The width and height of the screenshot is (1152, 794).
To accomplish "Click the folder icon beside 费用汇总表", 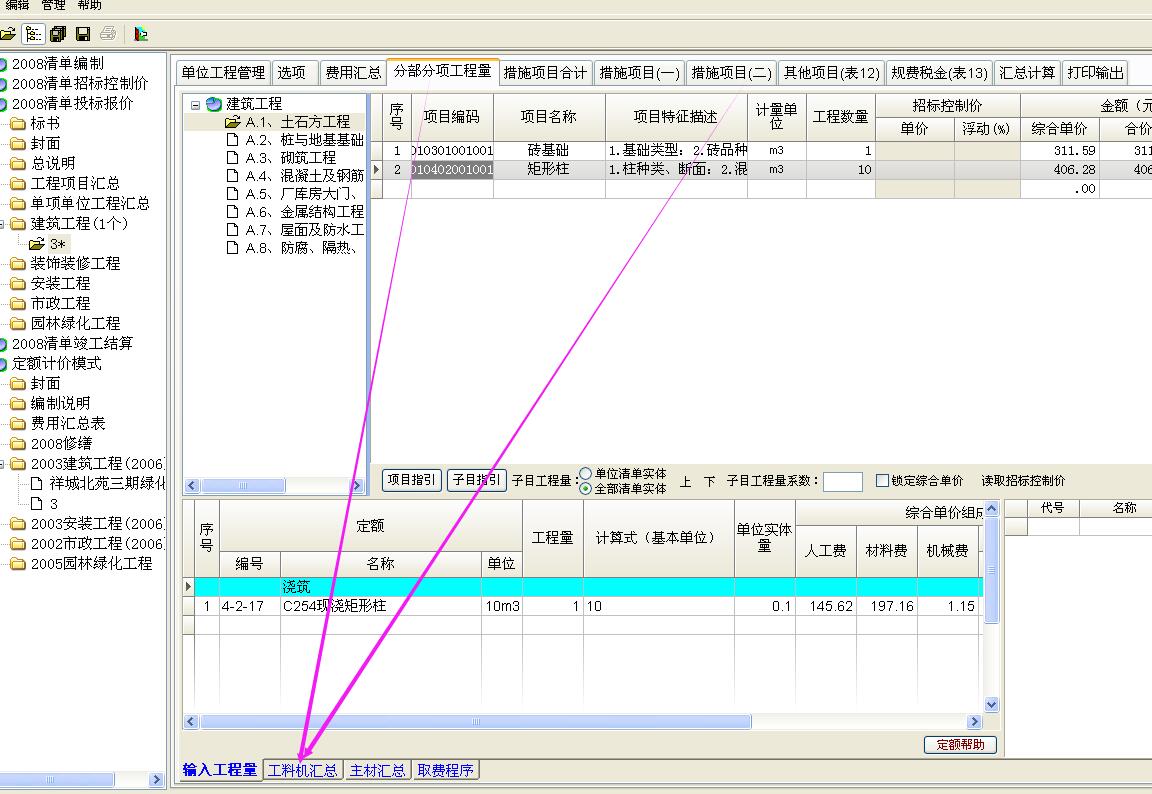I will point(18,423).
